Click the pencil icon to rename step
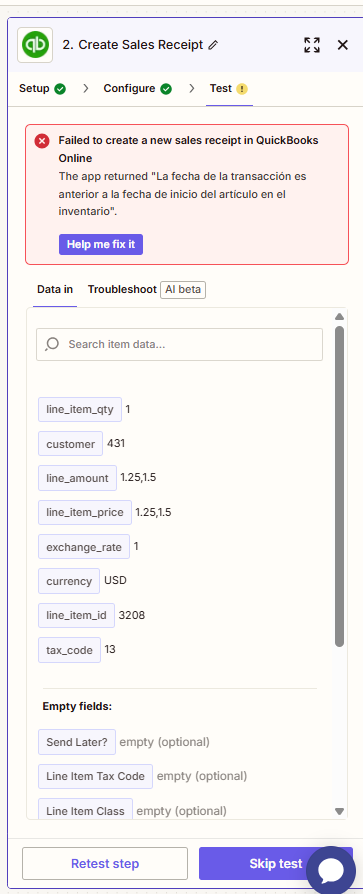363x894 pixels. pos(213,45)
